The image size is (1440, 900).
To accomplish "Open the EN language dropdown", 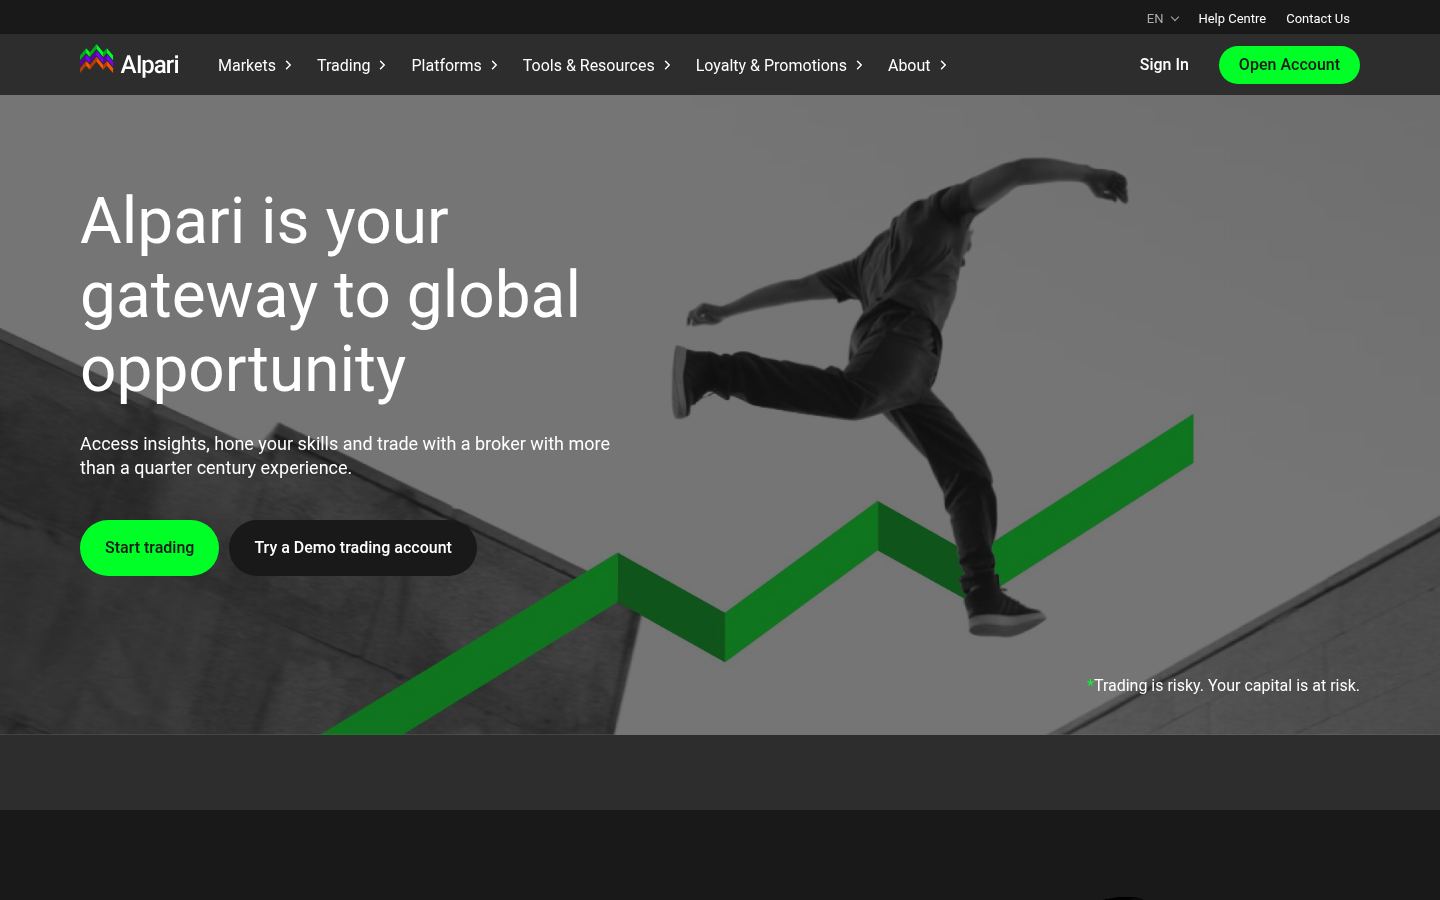I will [1163, 18].
